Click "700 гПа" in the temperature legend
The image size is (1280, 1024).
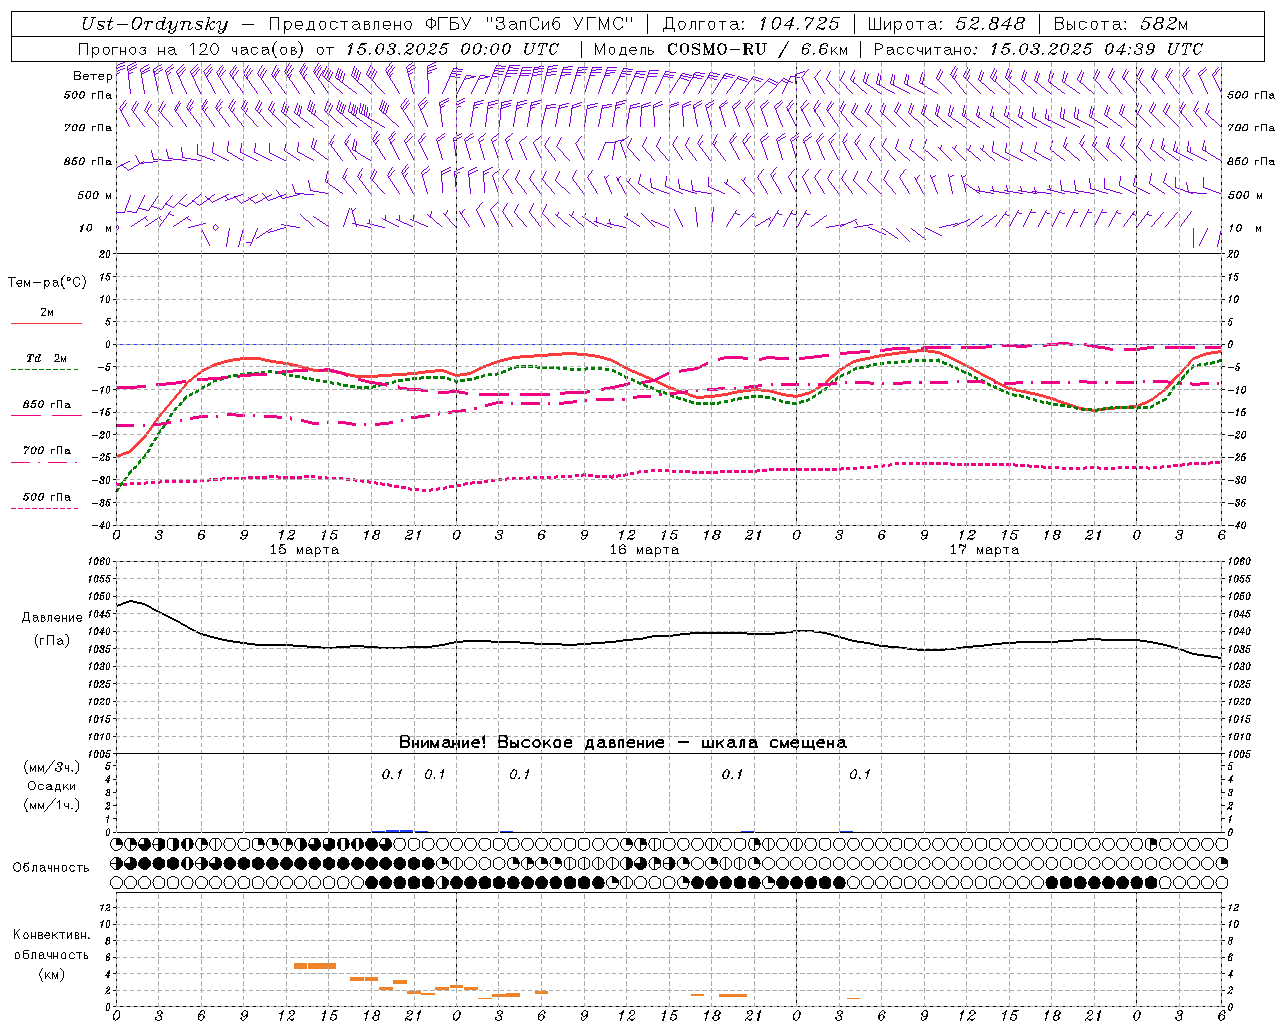pos(46,451)
